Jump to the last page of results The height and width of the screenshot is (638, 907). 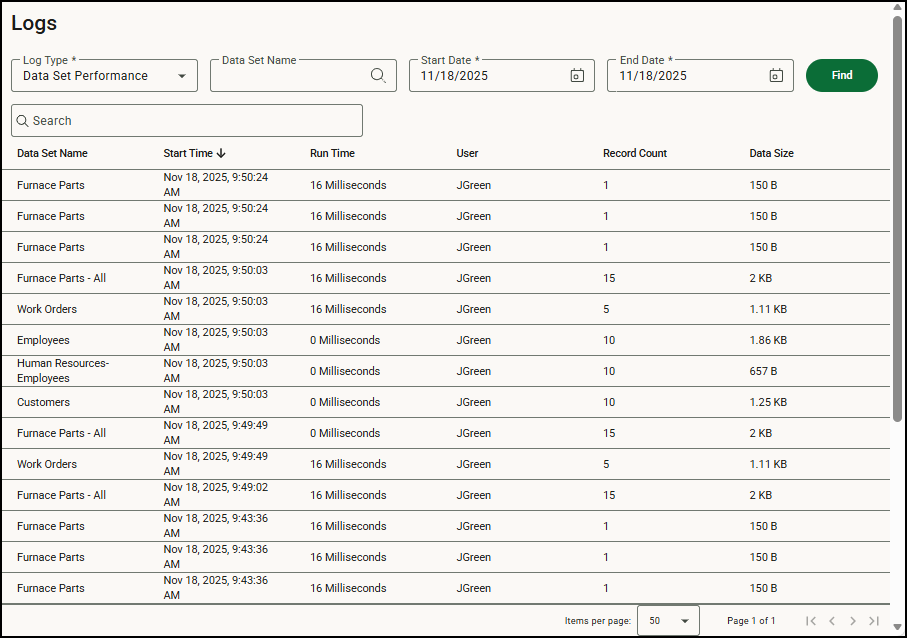click(x=874, y=621)
